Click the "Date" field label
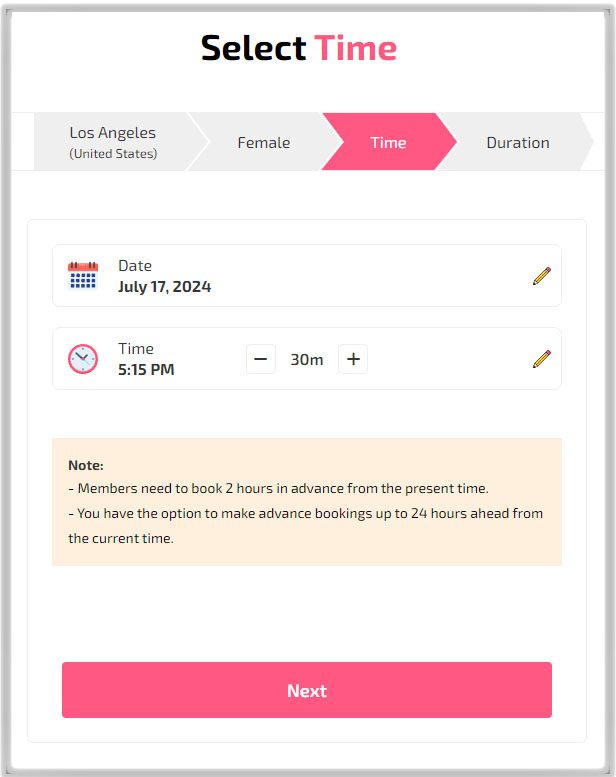This screenshot has height=777, width=616. pyautogui.click(x=135, y=266)
